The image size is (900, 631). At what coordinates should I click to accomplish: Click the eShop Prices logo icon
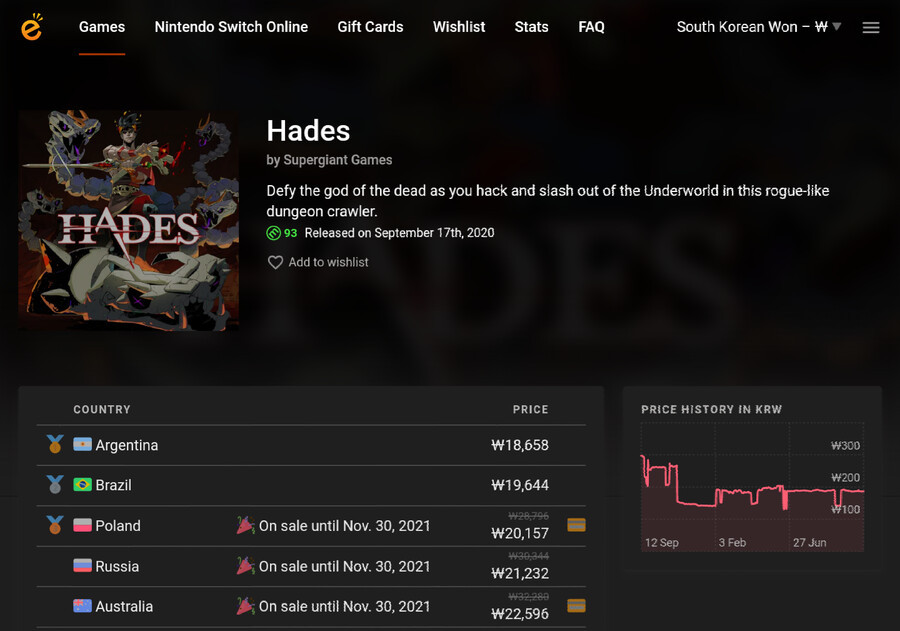(32, 26)
